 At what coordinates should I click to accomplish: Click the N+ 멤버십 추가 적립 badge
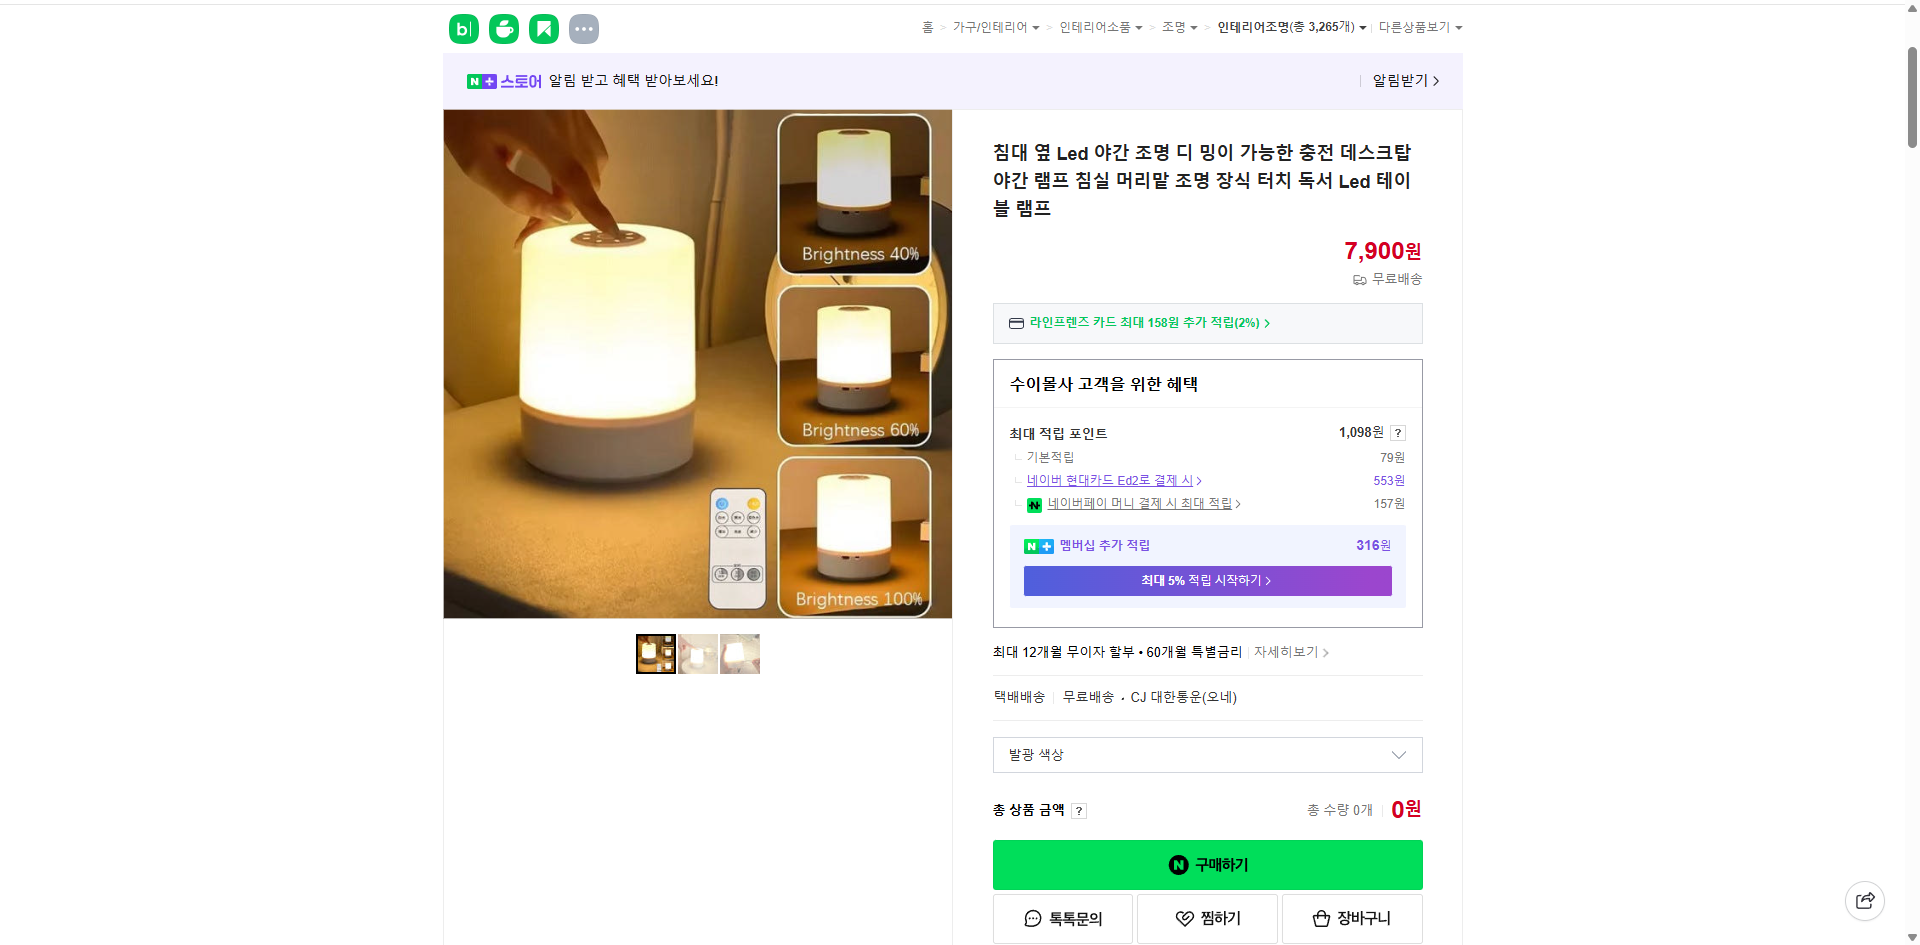1040,546
